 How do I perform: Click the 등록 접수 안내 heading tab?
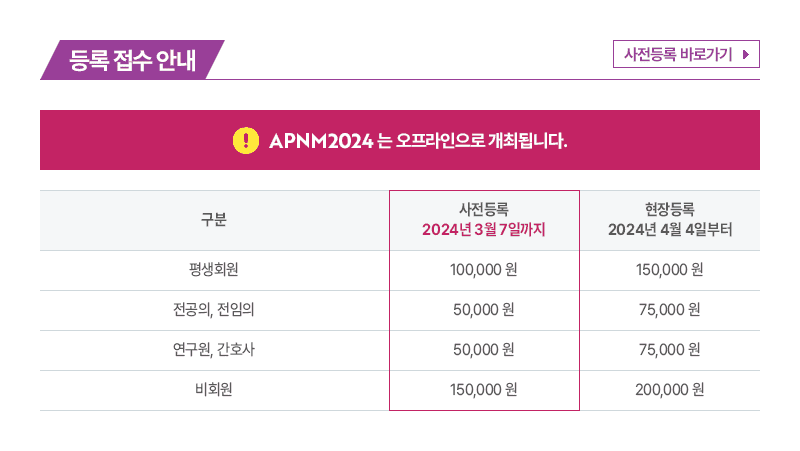(132, 60)
